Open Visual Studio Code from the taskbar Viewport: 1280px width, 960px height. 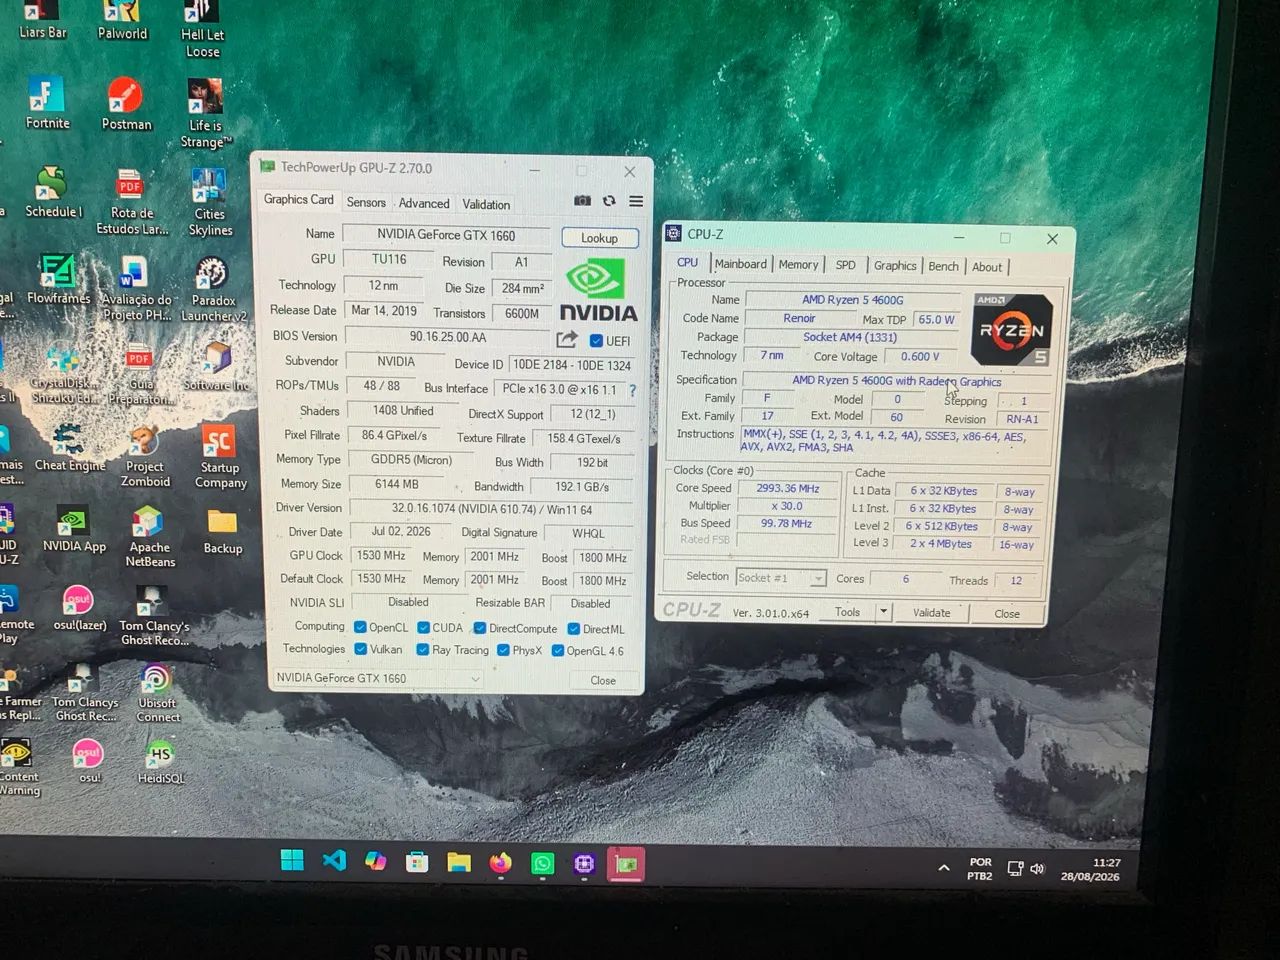pyautogui.click(x=334, y=860)
